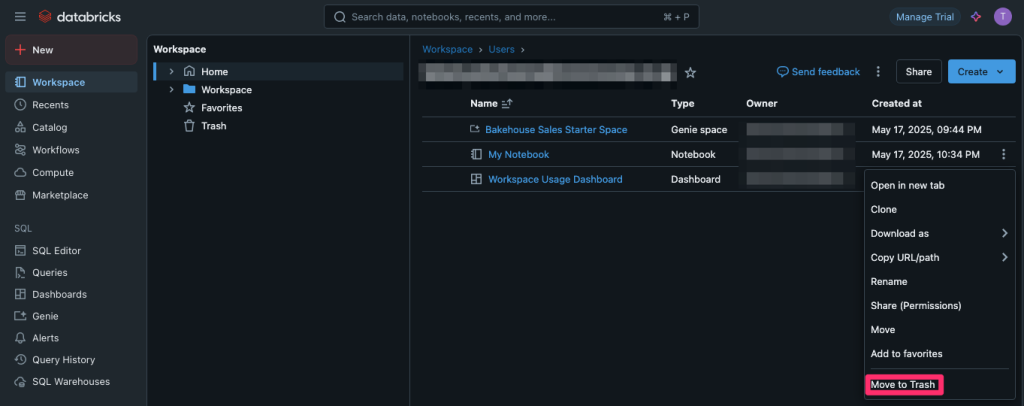Screen dimensions: 1024x406
Task: Click the Owner column header
Action: pyautogui.click(x=761, y=104)
